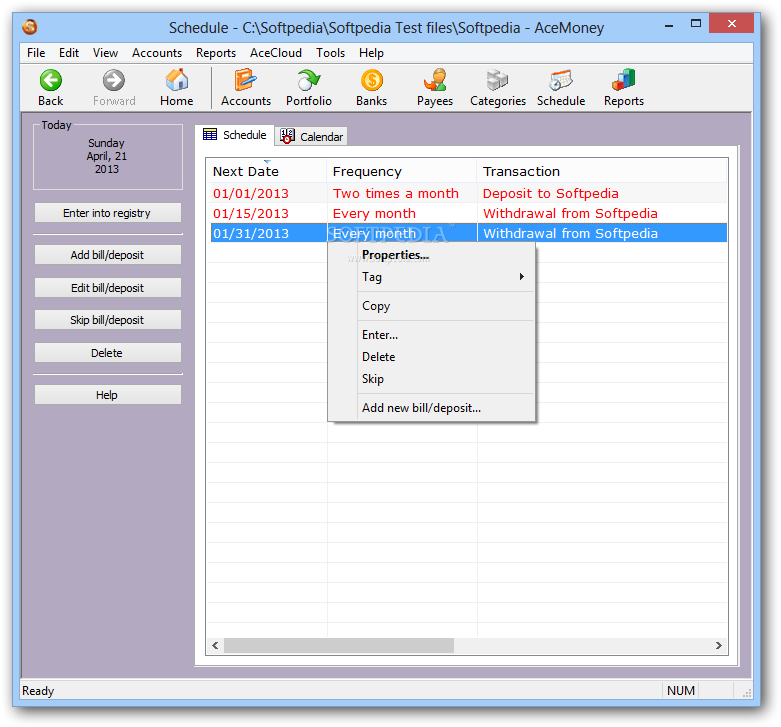
Task: Click the scrollbar right arrow
Action: coord(719,645)
